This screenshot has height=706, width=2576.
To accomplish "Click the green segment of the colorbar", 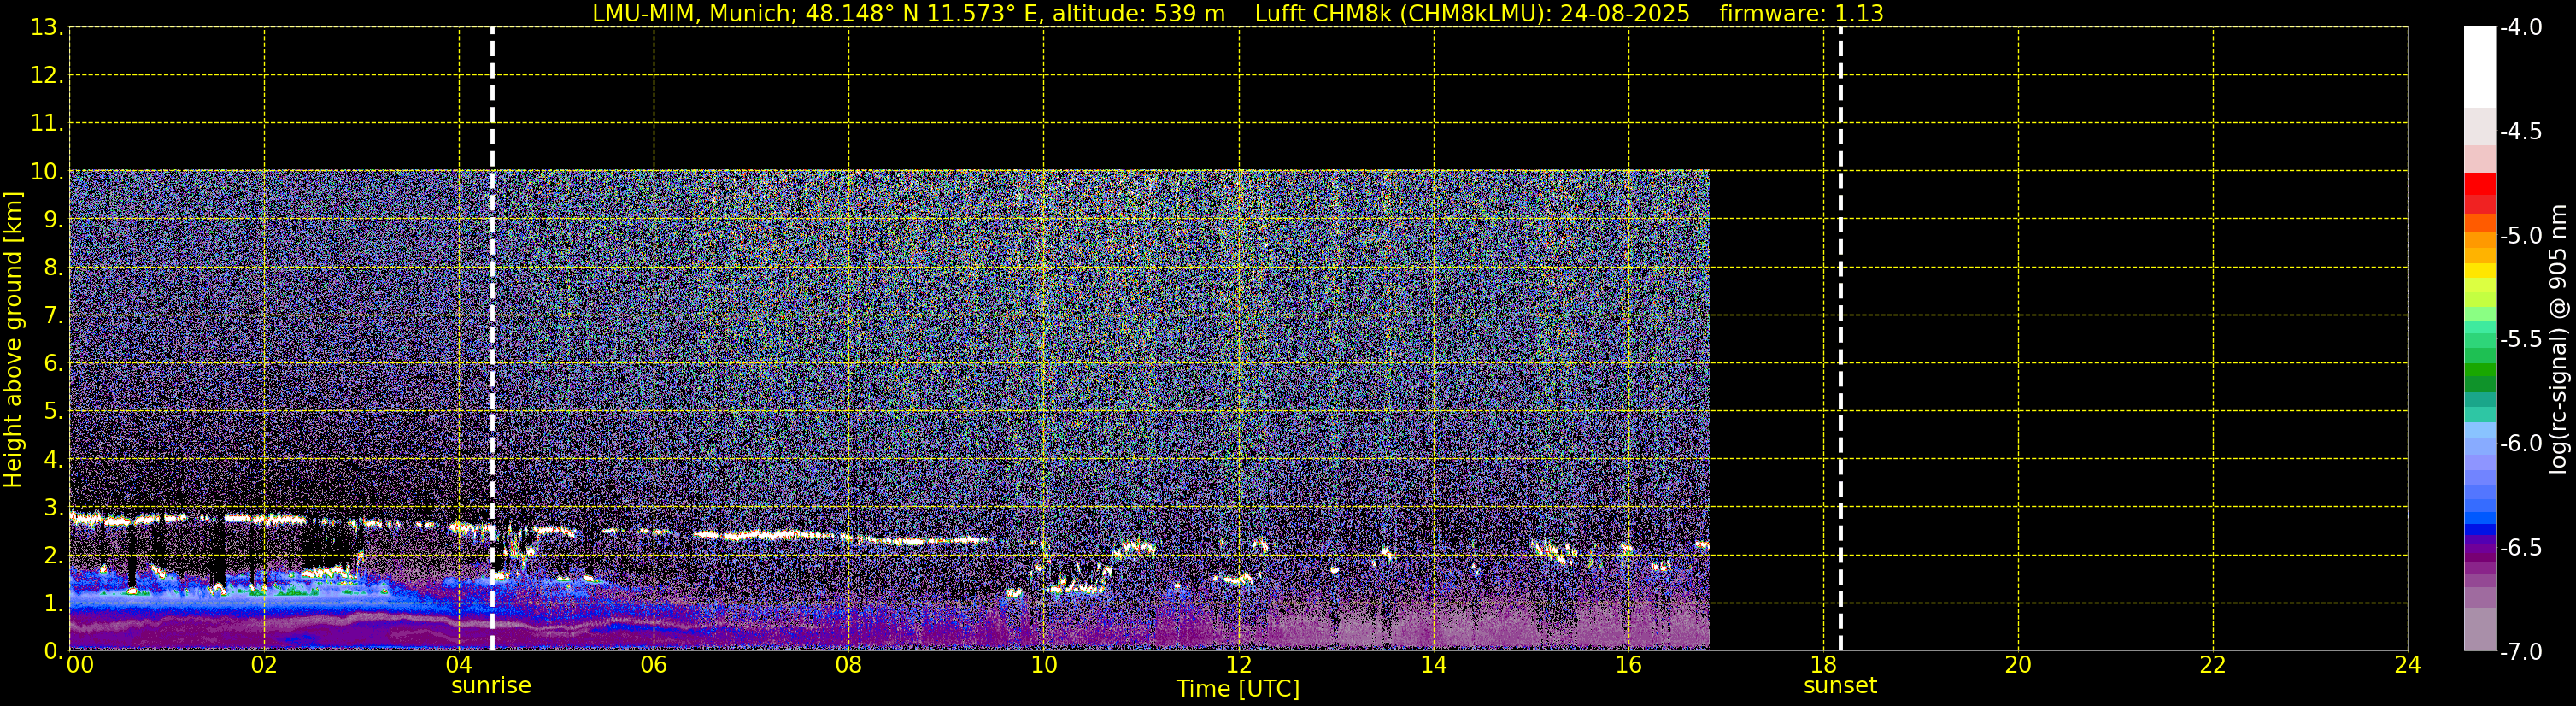I will 2480,368.
